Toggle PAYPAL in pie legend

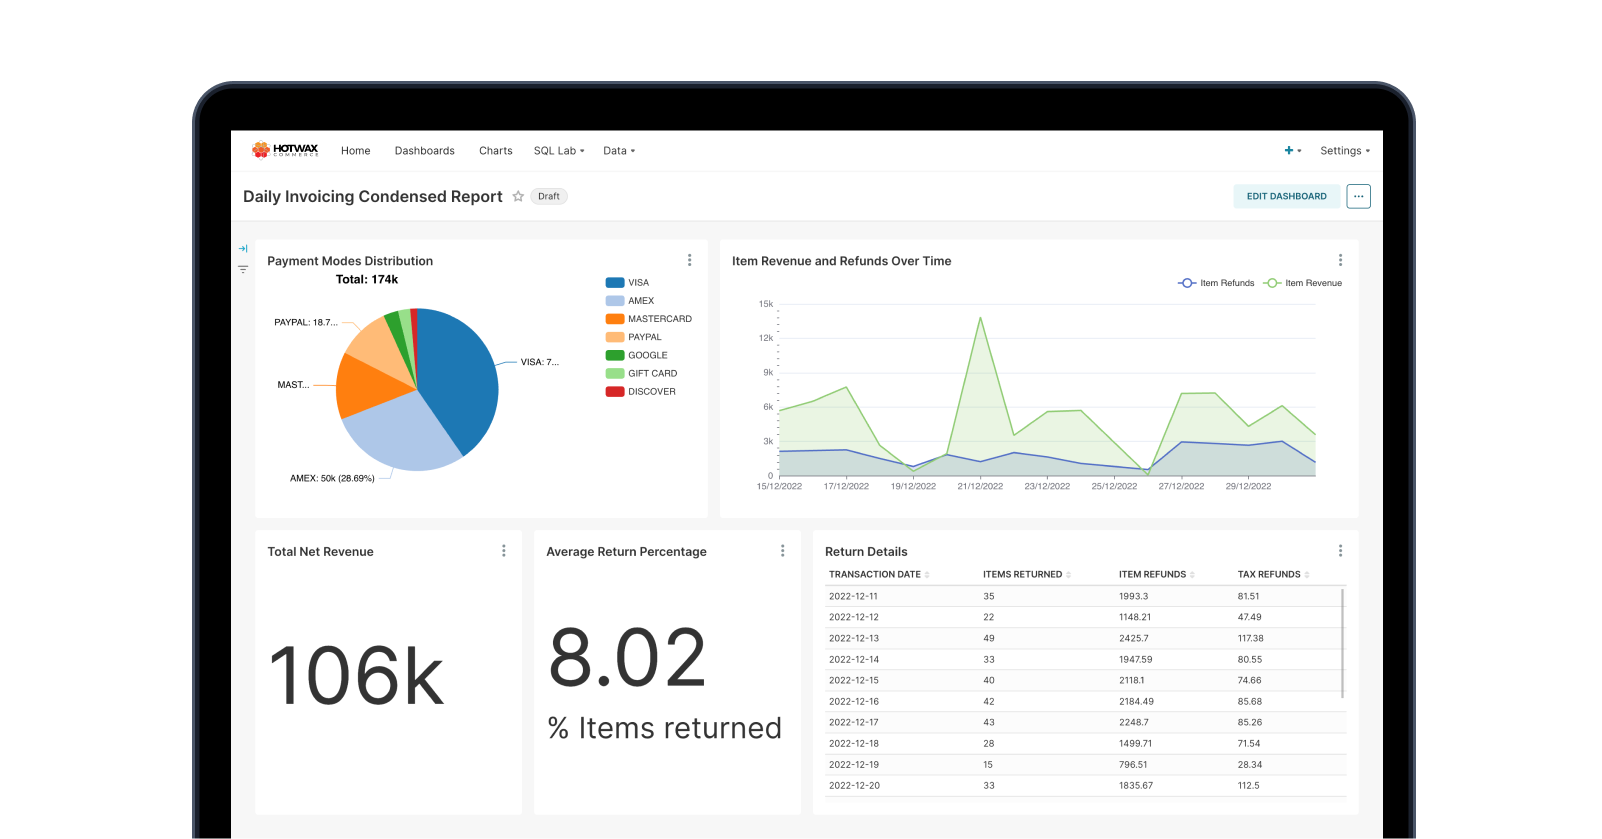(633, 337)
